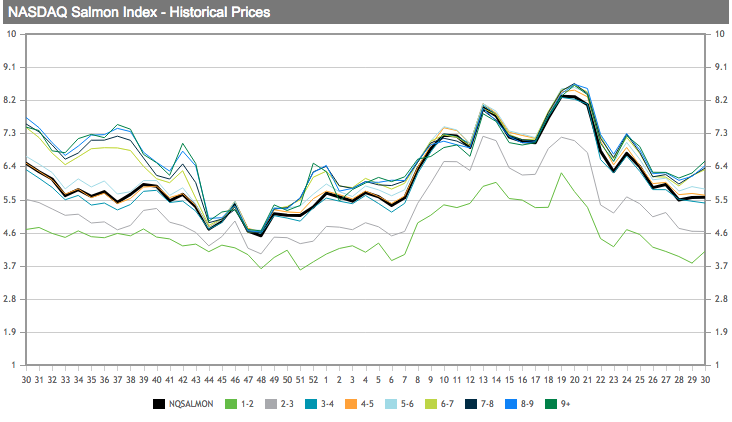Click week 19 on the x-axis
Image resolution: width=732 pixels, height=422 pixels.
[562, 380]
